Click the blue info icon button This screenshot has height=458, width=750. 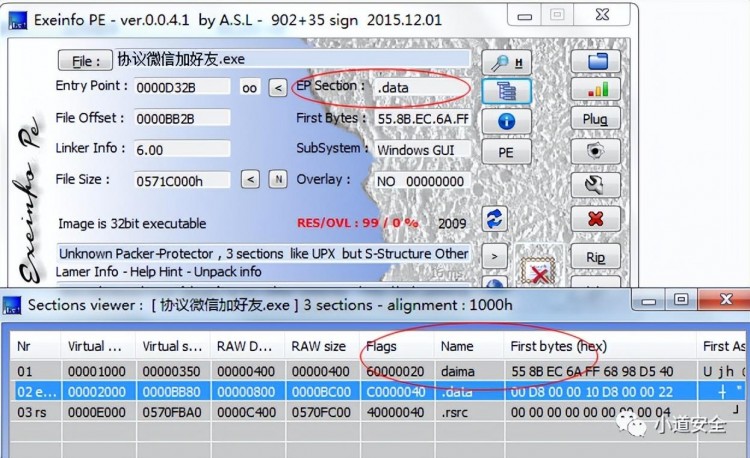pyautogui.click(x=506, y=121)
